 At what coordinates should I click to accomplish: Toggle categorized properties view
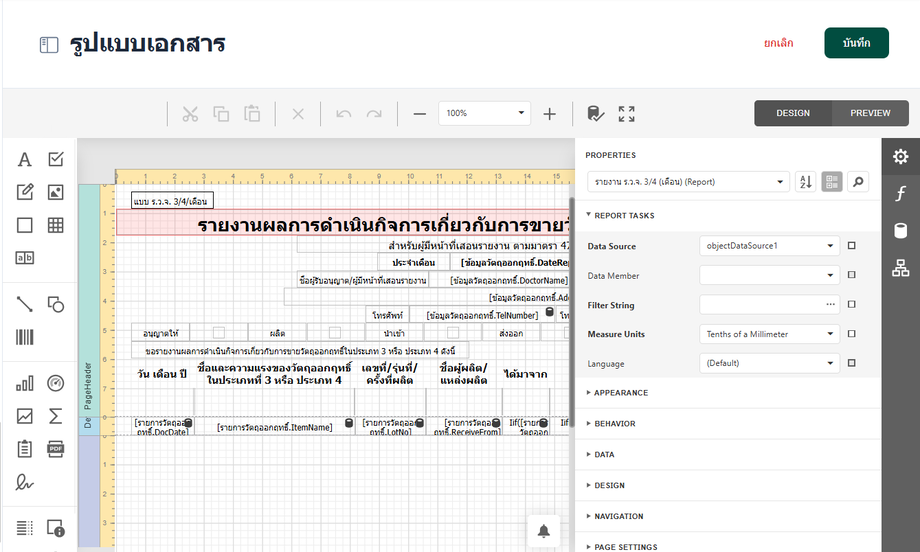tap(831, 182)
